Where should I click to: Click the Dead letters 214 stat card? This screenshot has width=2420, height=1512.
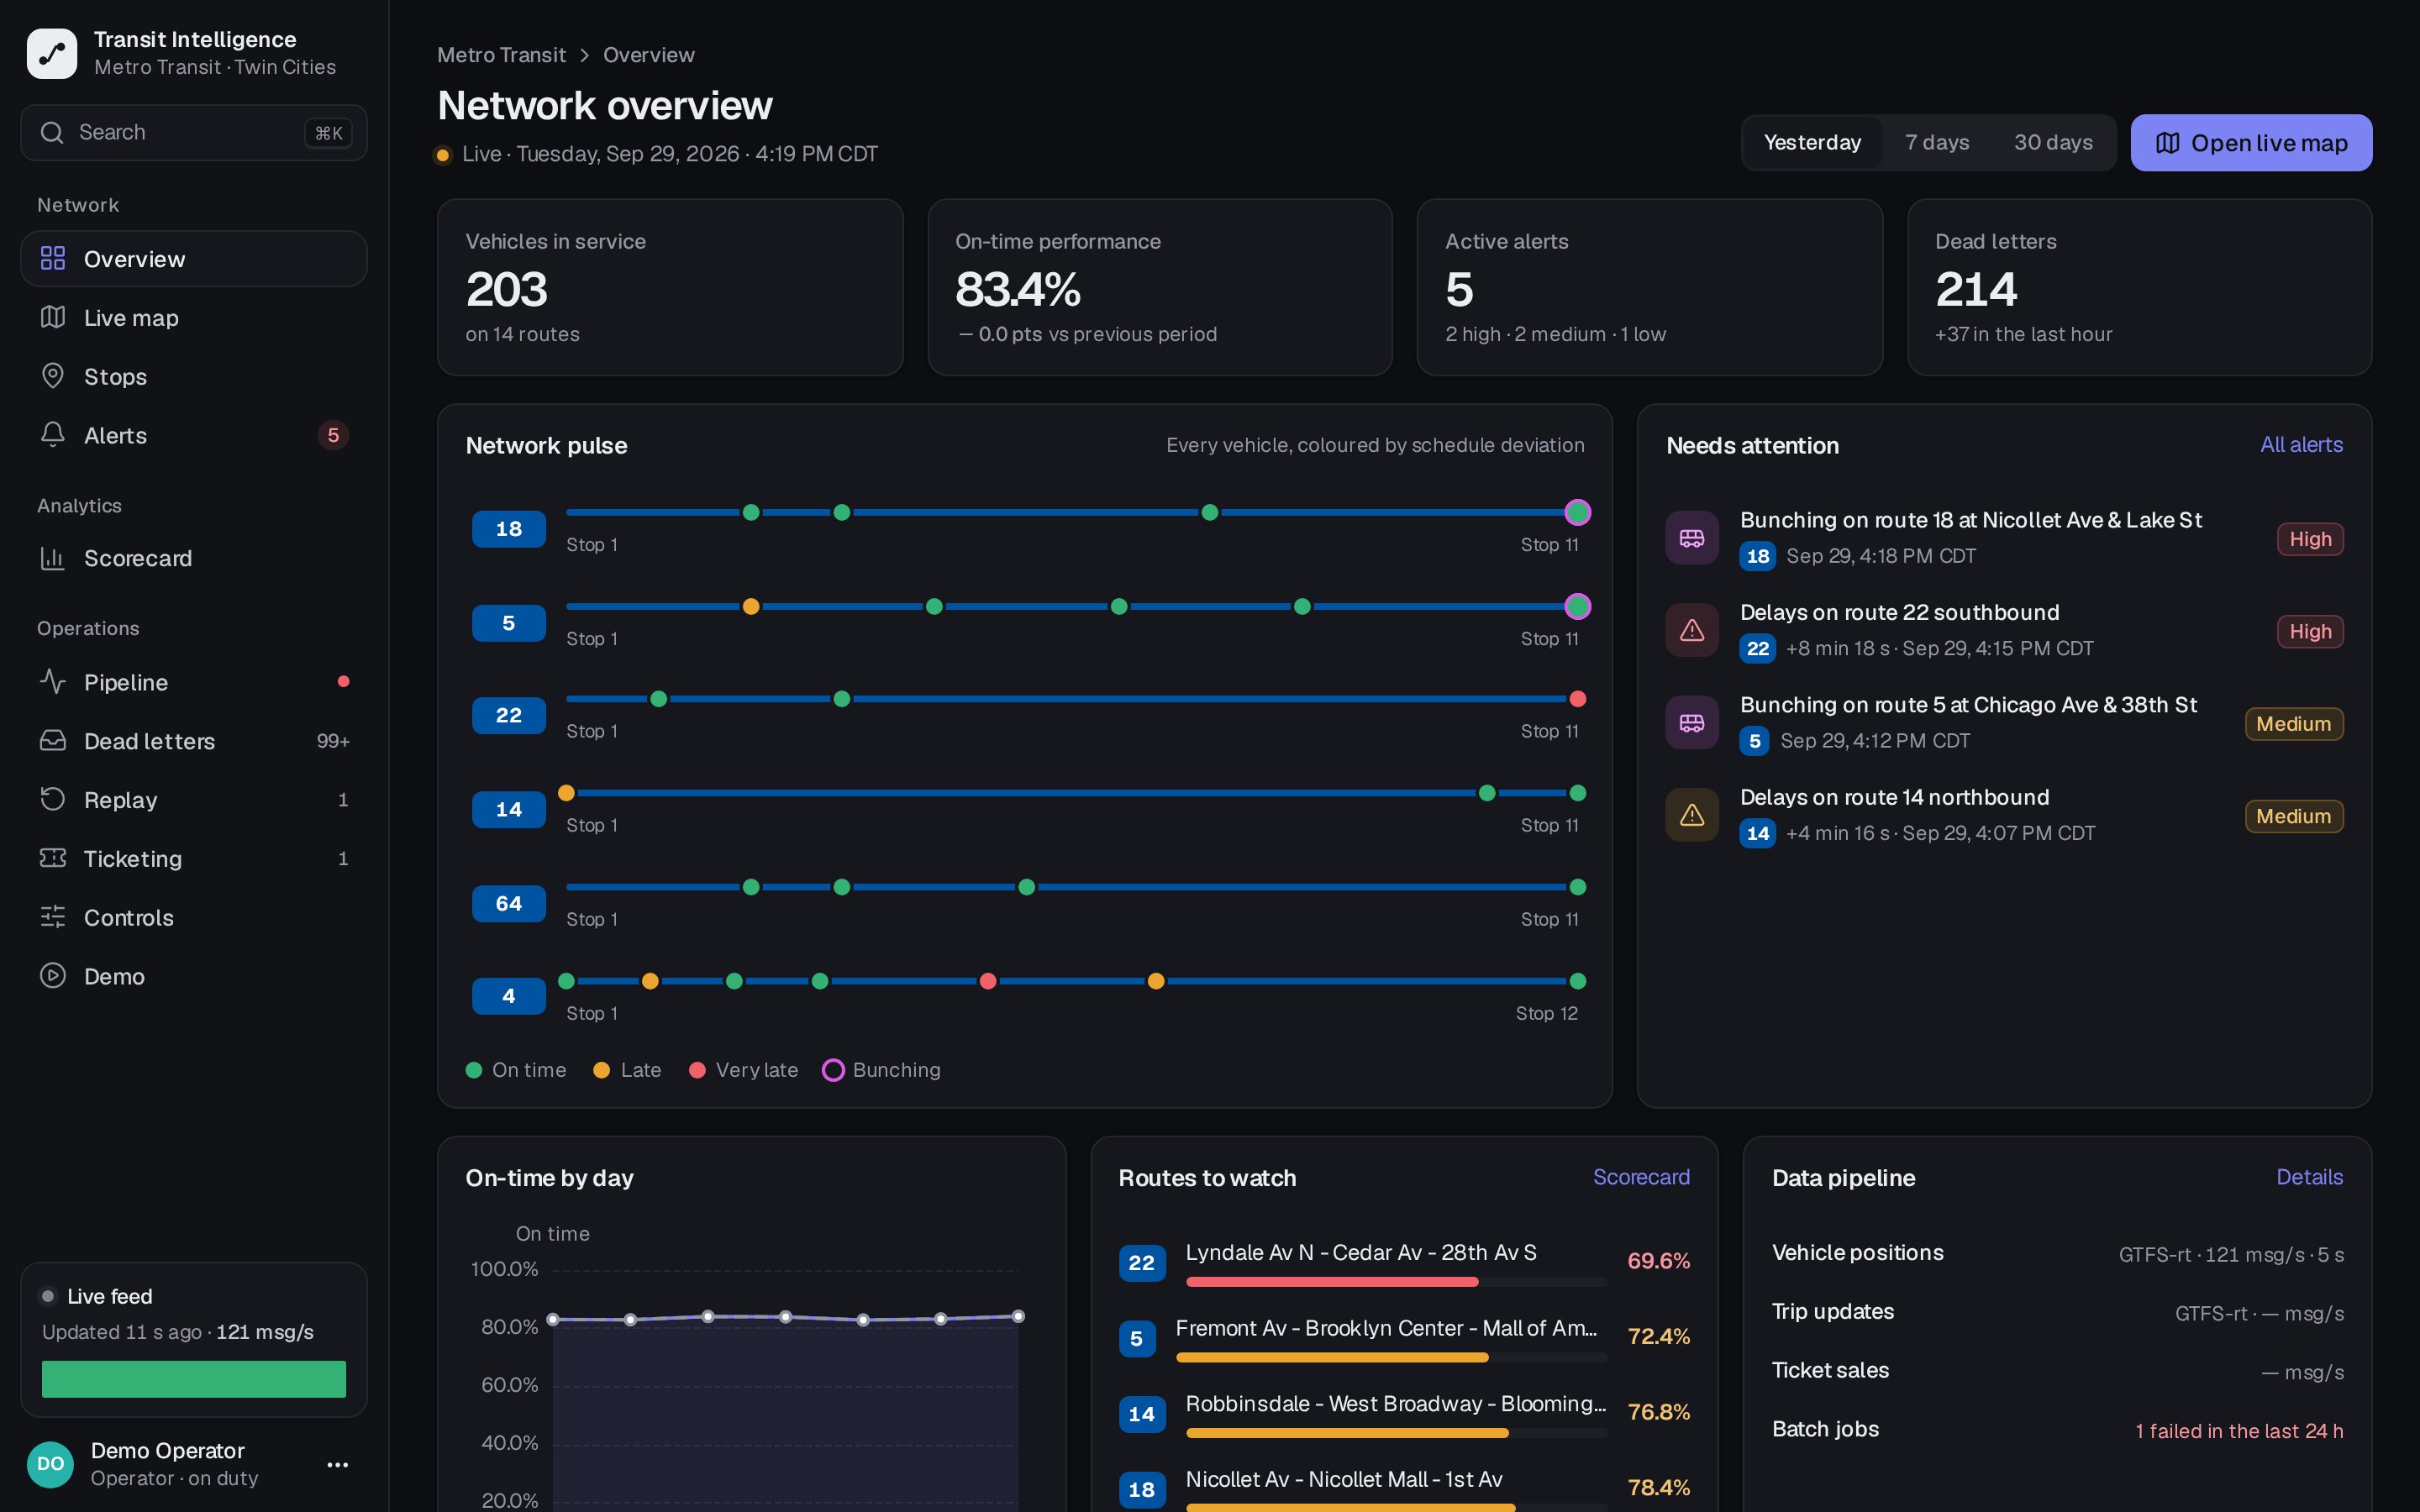(2139, 287)
